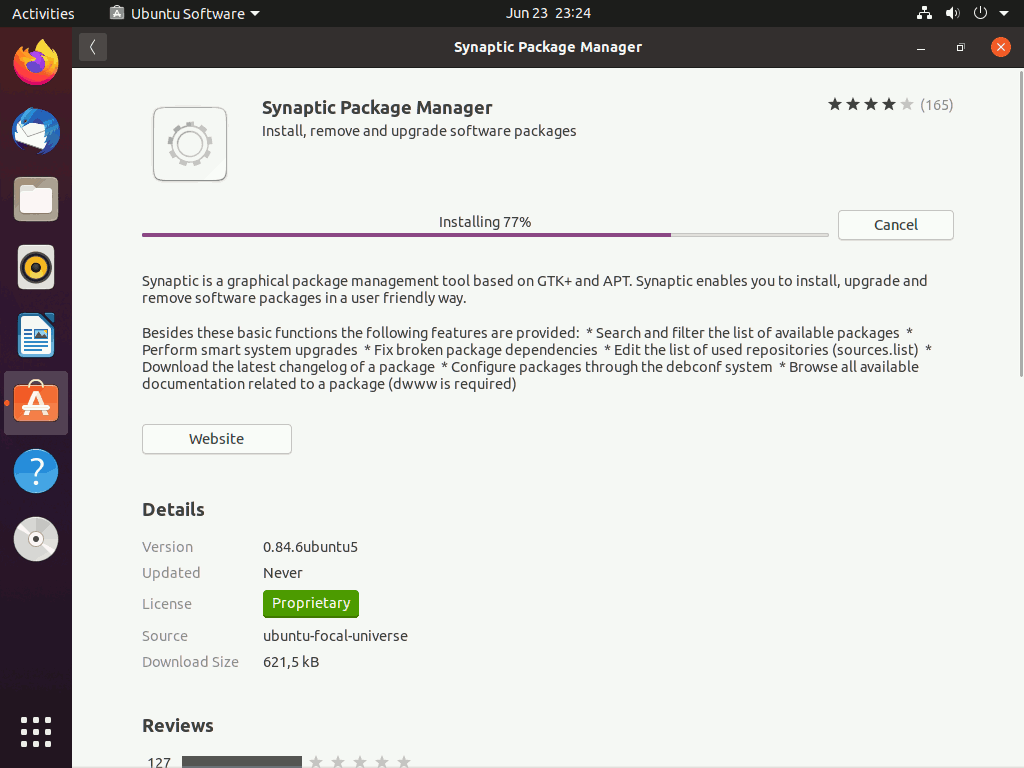Image resolution: width=1024 pixels, height=768 pixels.
Task: Click the 127 five-star review bar
Action: coord(242,761)
